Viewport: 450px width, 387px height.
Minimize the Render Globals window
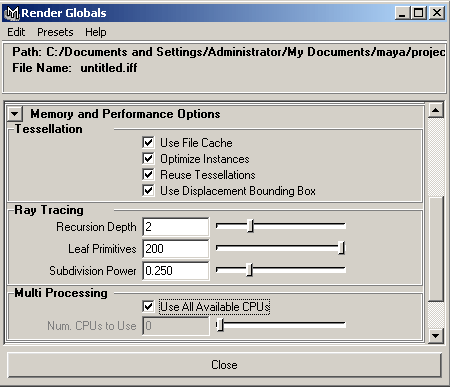coord(402,13)
